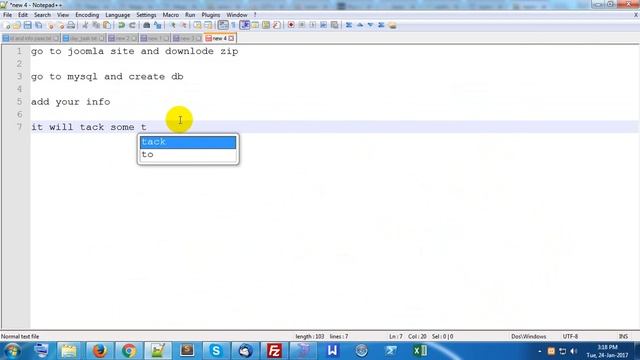Select 'to' autocomplete suggestion
The width and height of the screenshot is (640, 360).
(x=188, y=155)
